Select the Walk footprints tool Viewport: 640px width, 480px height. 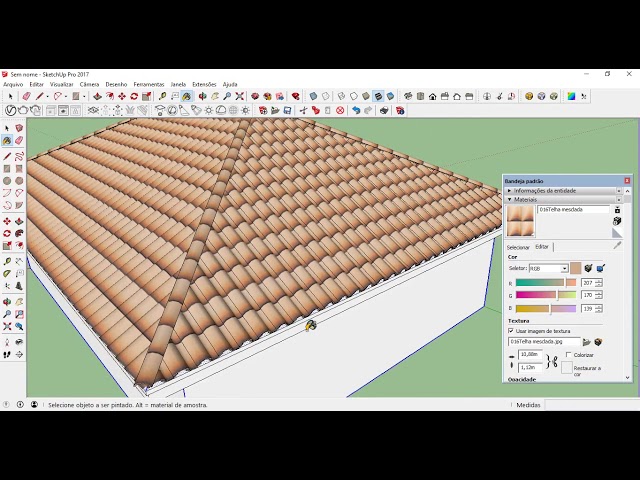(x=7, y=355)
